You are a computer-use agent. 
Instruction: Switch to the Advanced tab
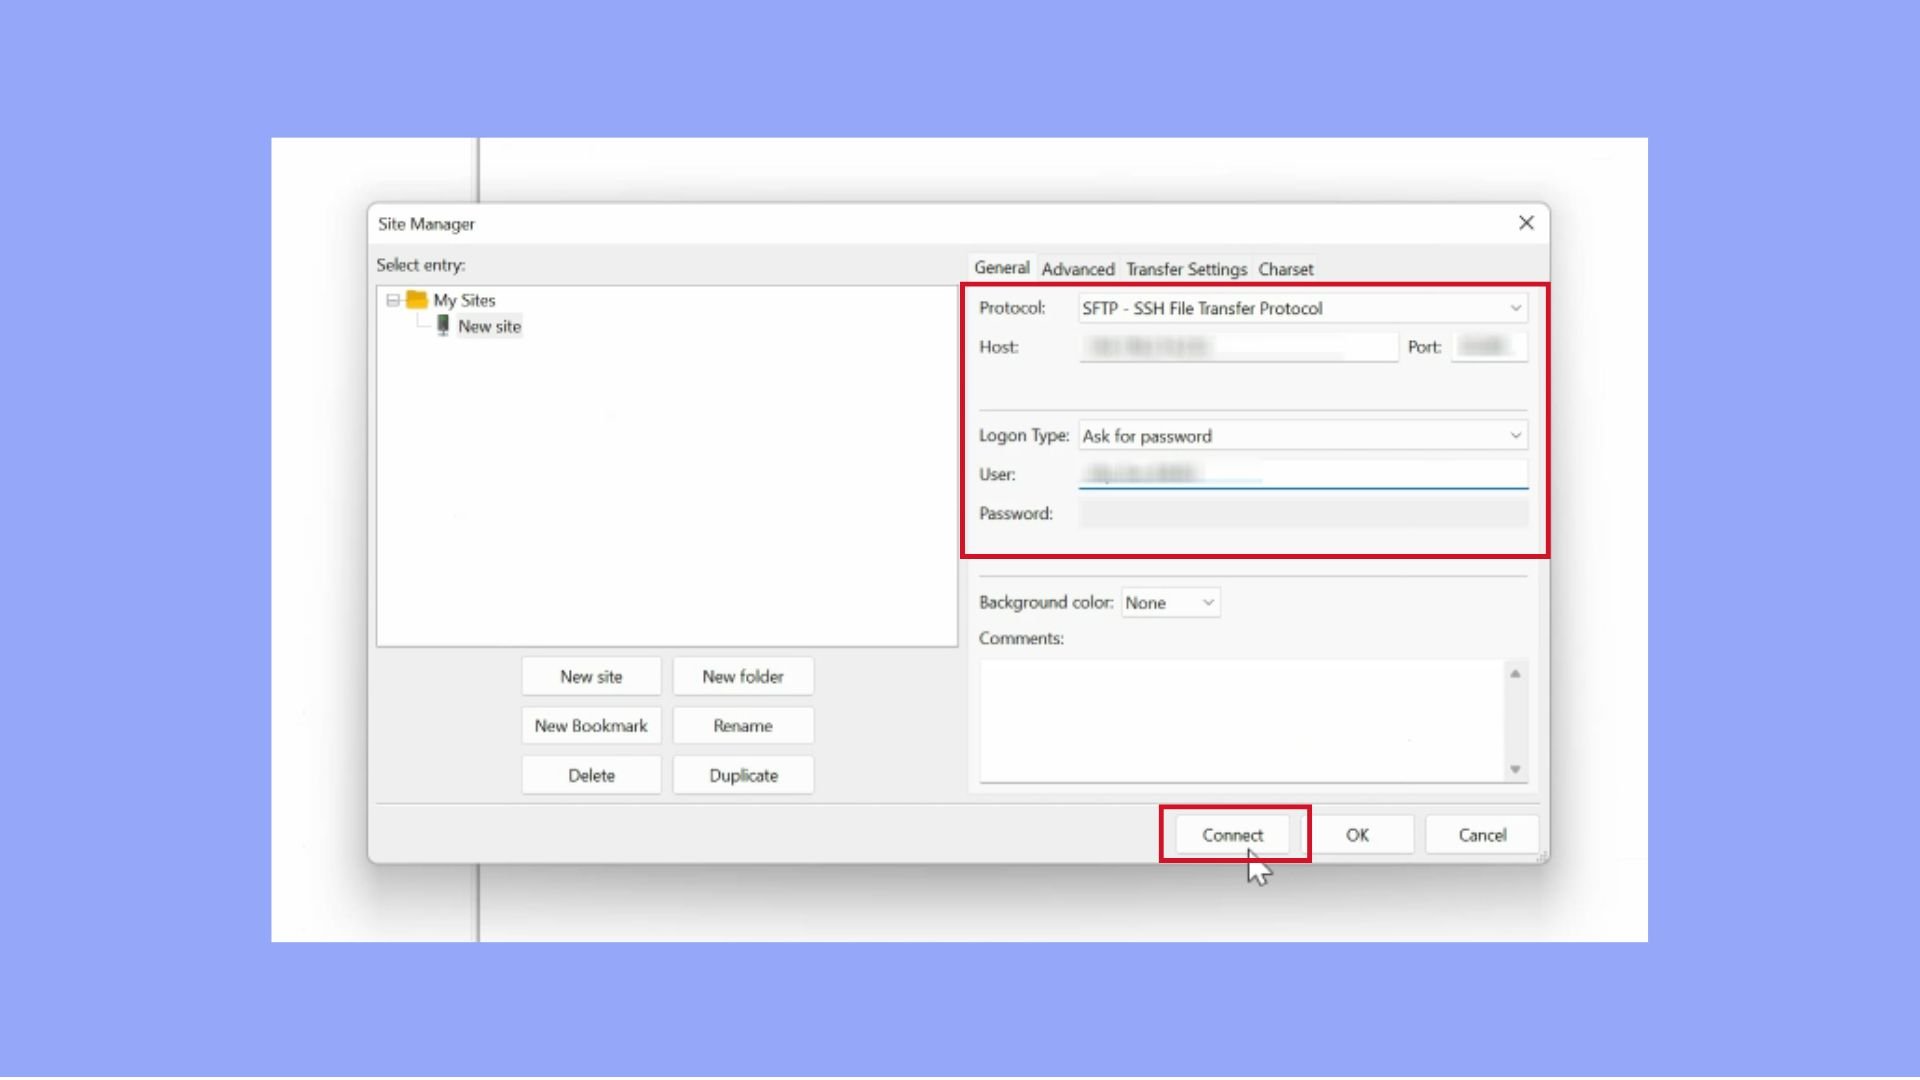(1078, 269)
